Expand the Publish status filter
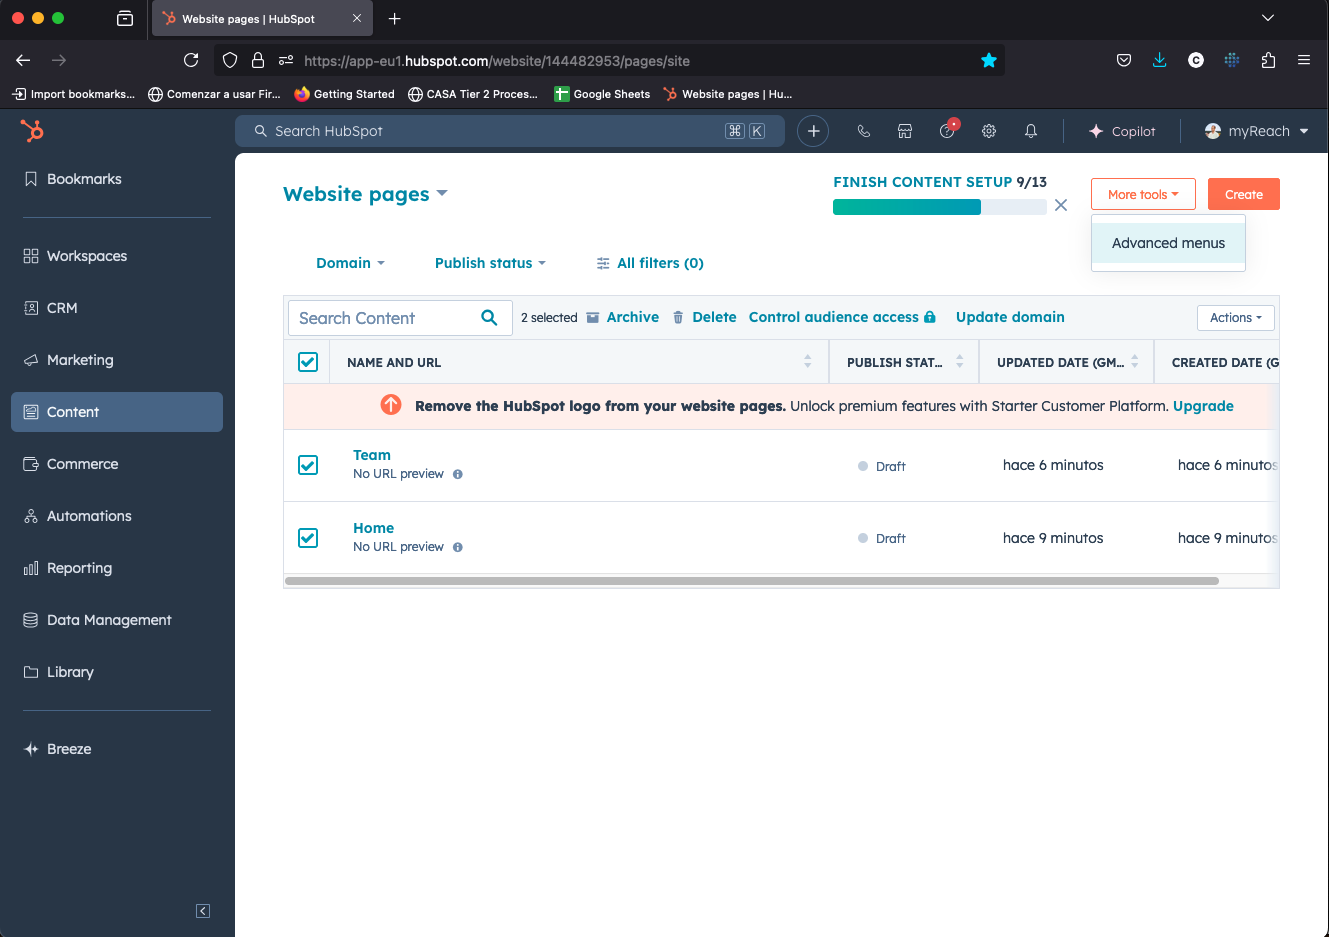Viewport: 1329px width, 937px height. coord(490,263)
